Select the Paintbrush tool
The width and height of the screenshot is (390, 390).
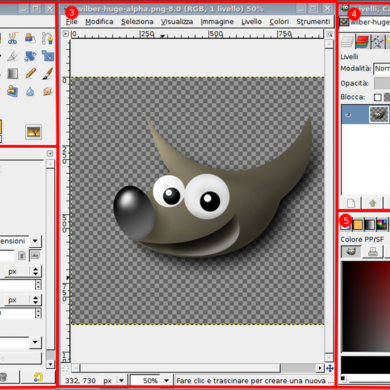click(x=48, y=74)
